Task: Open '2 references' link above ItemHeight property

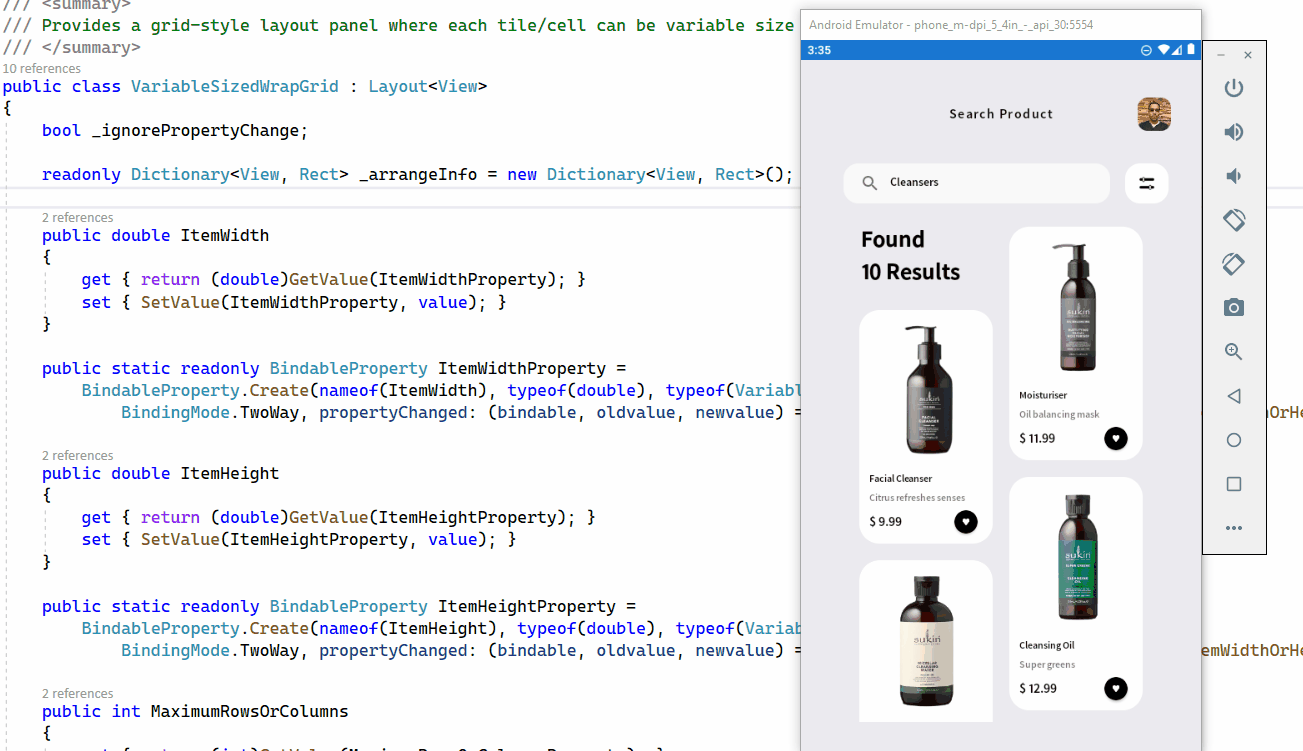Action: (78, 455)
